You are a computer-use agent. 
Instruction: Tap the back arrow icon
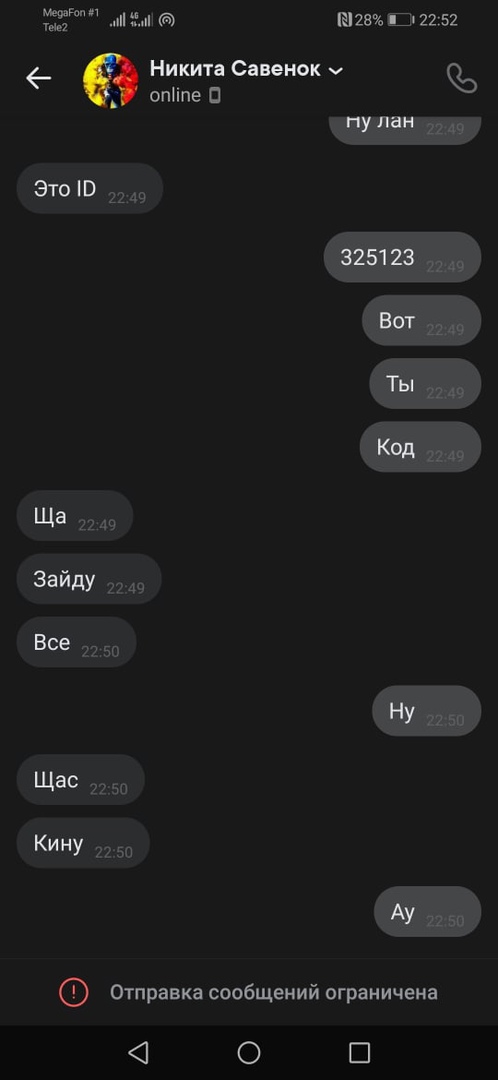click(39, 79)
